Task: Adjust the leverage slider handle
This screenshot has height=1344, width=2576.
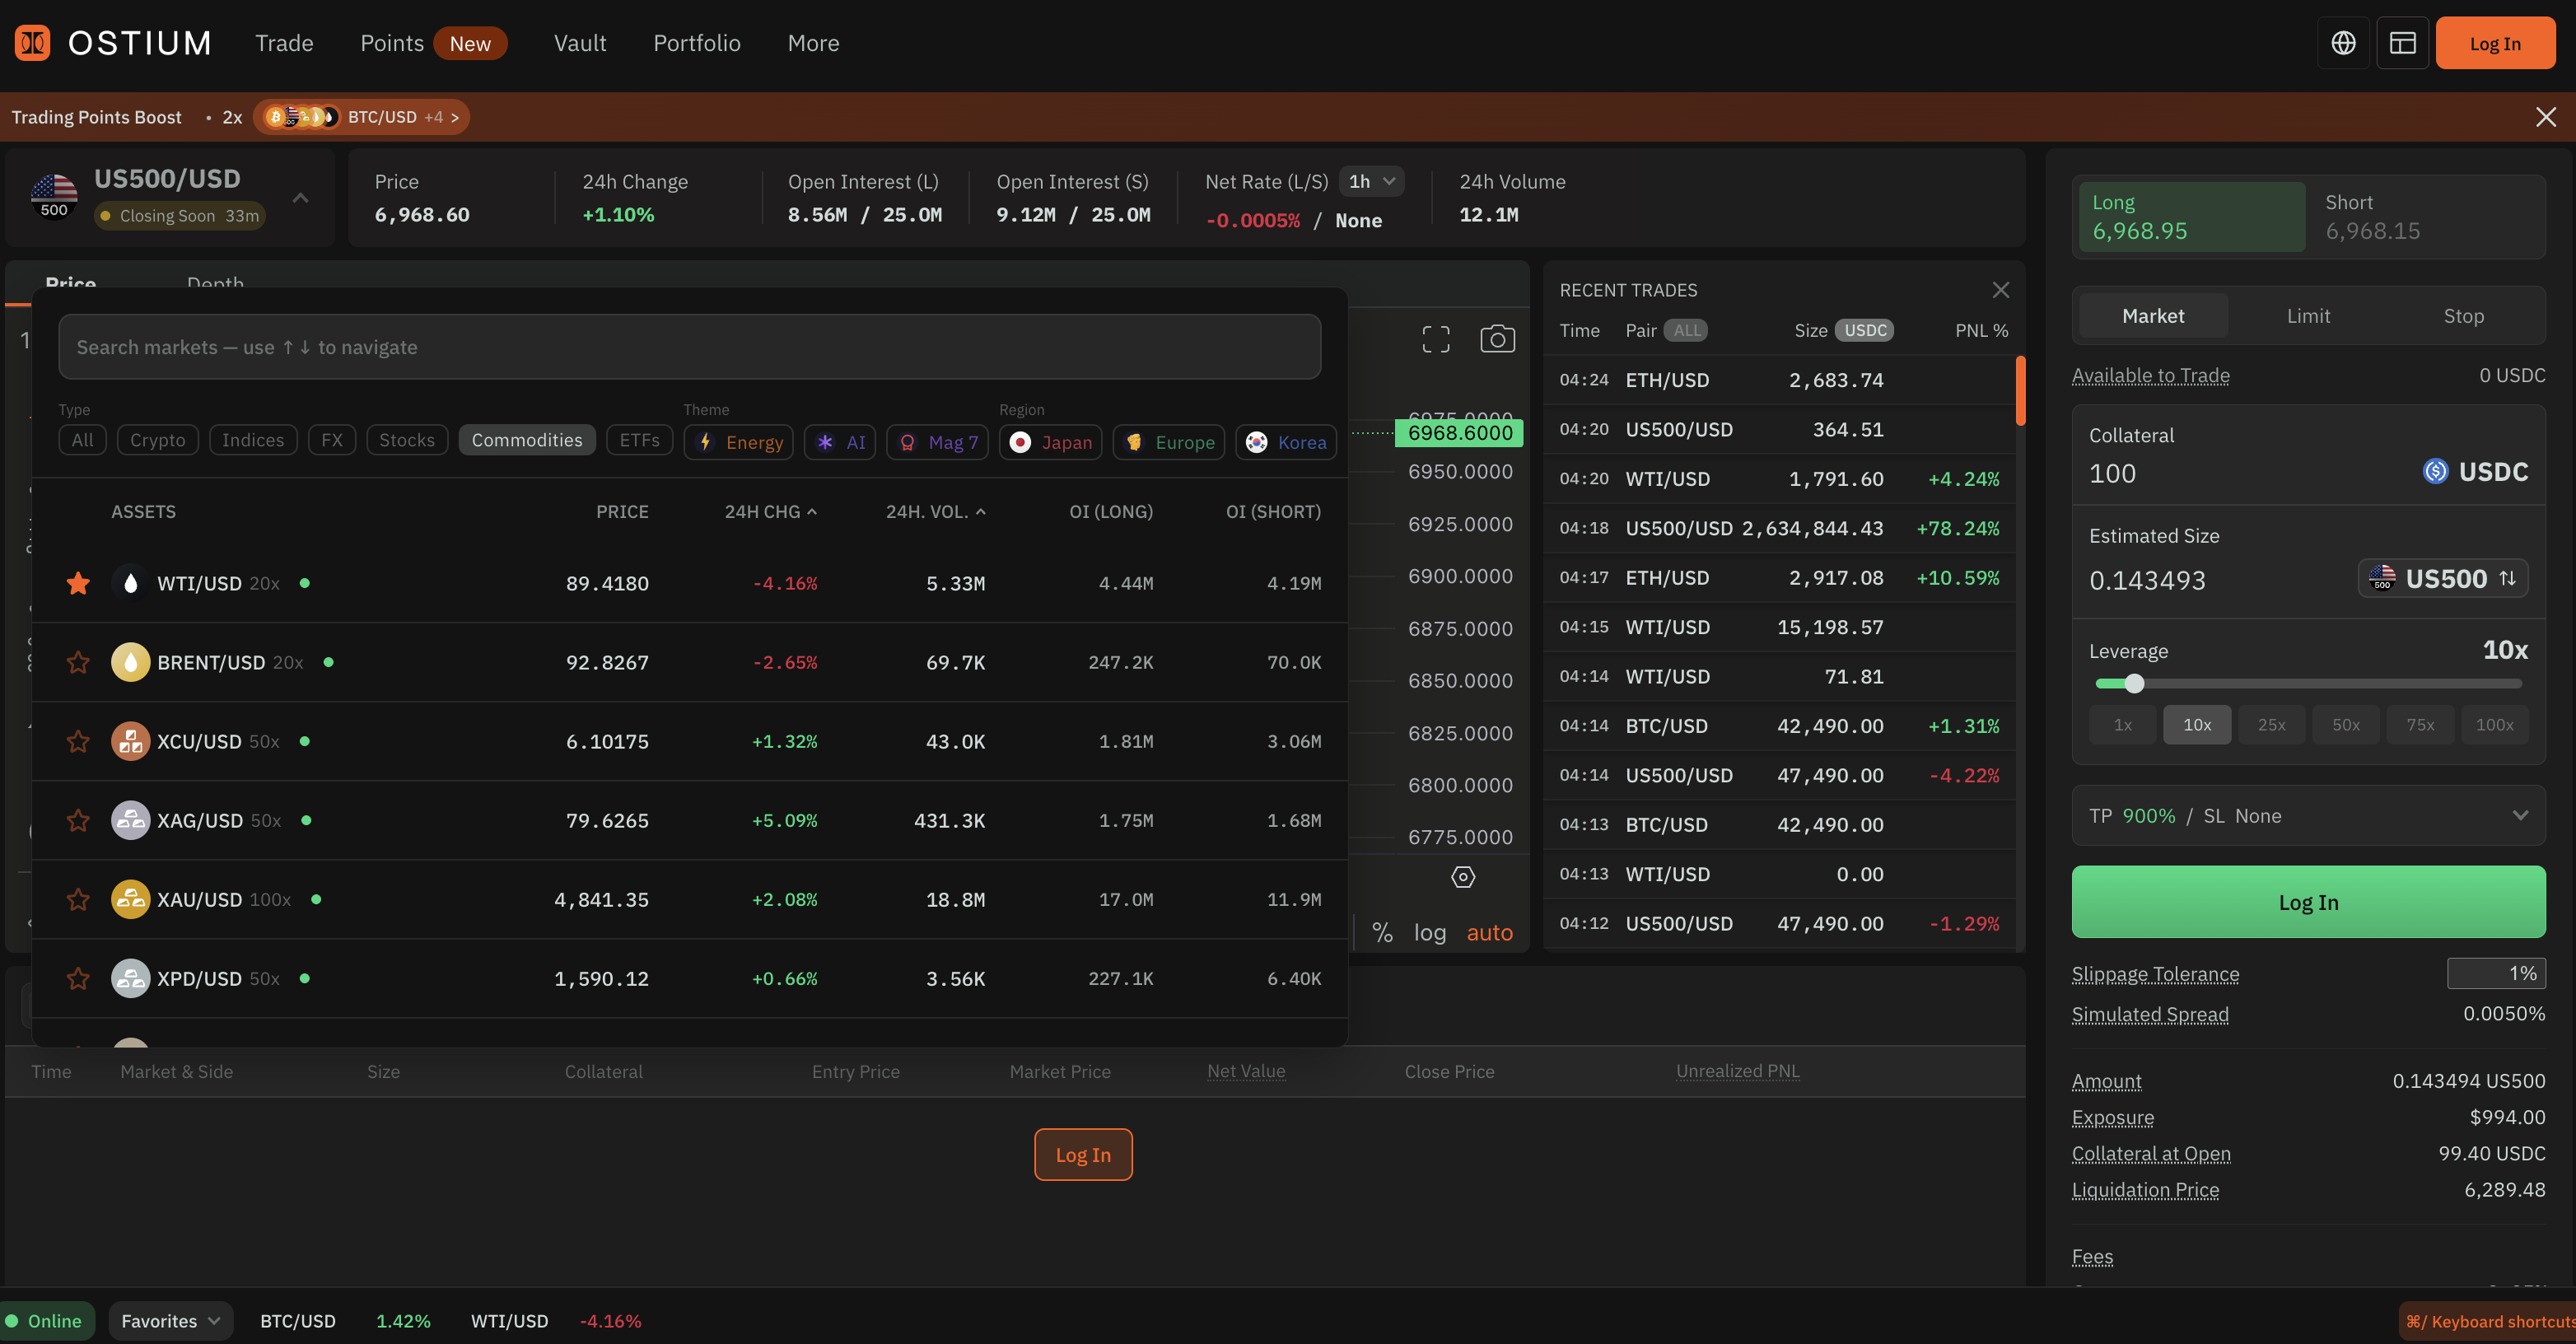Action: [2134, 684]
